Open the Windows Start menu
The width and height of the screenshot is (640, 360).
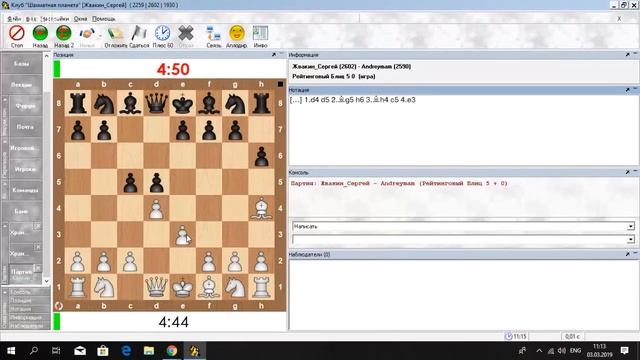pyautogui.click(x=11, y=351)
